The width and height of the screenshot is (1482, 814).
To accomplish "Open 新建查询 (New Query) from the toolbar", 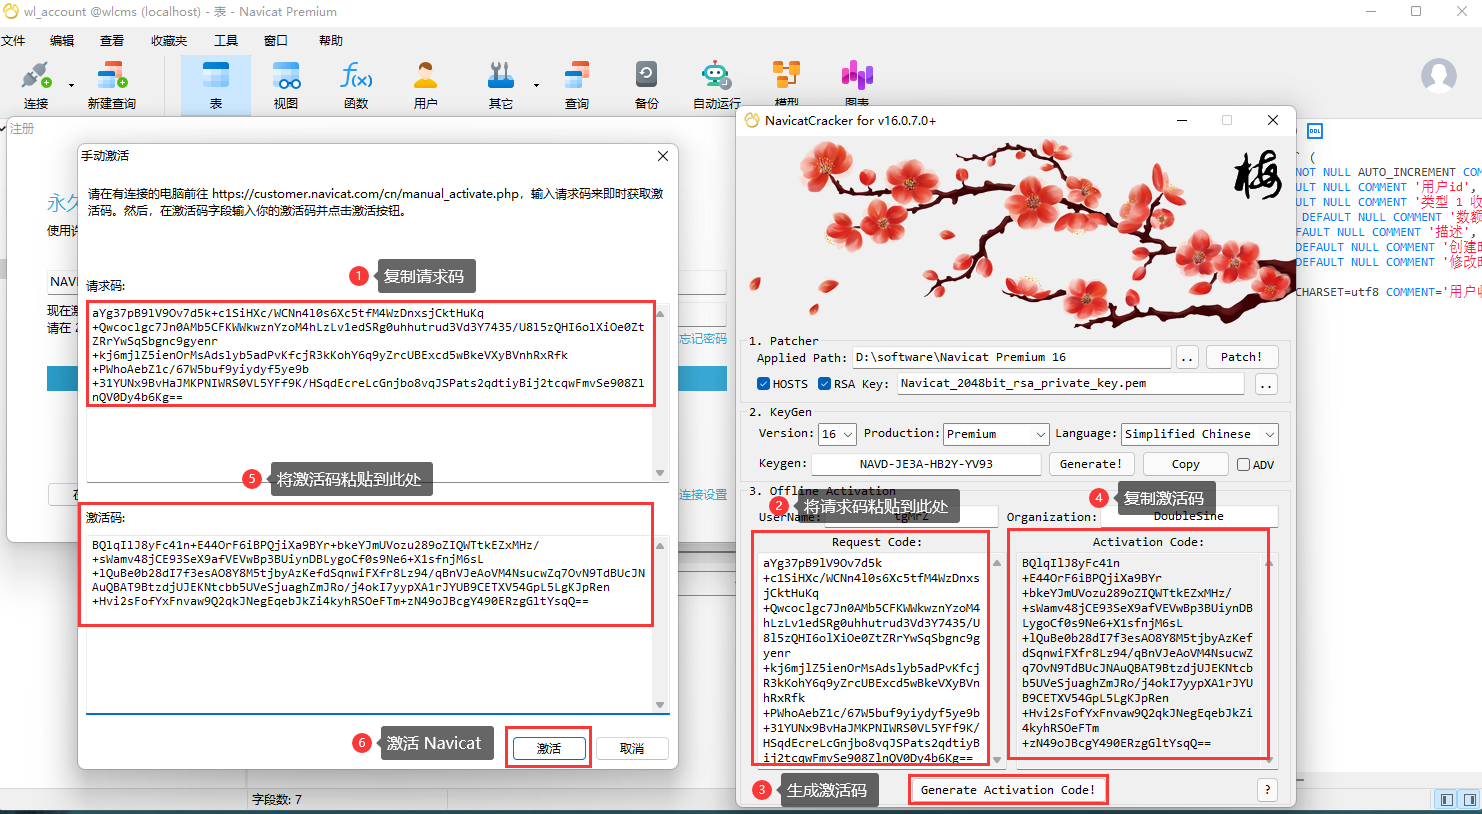I will [x=111, y=77].
